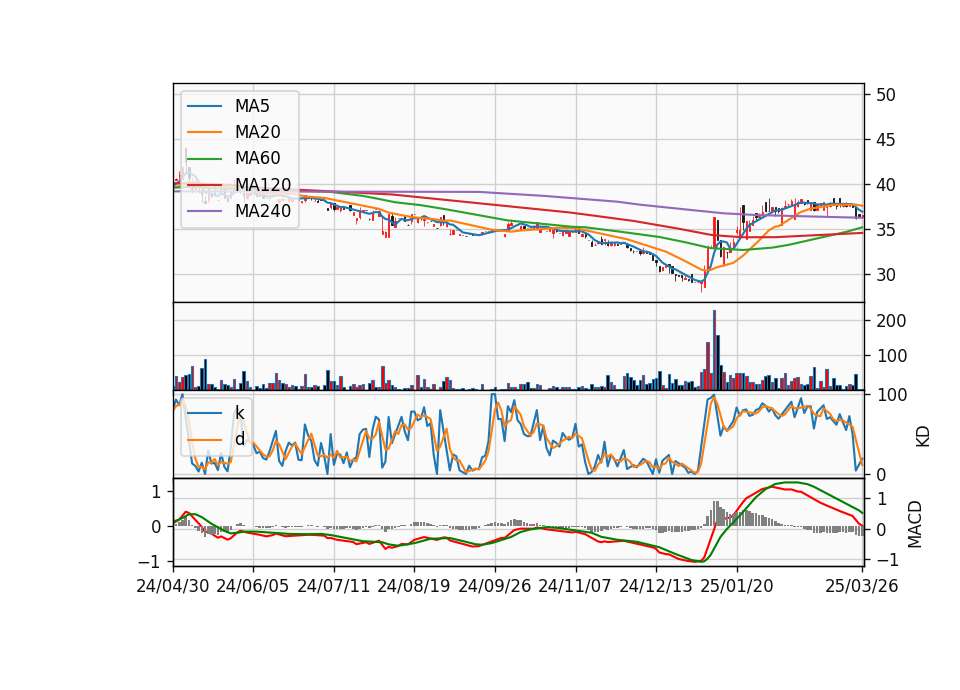Click the blue MA5 legend line sample
The image size is (960, 690).
coord(204,106)
